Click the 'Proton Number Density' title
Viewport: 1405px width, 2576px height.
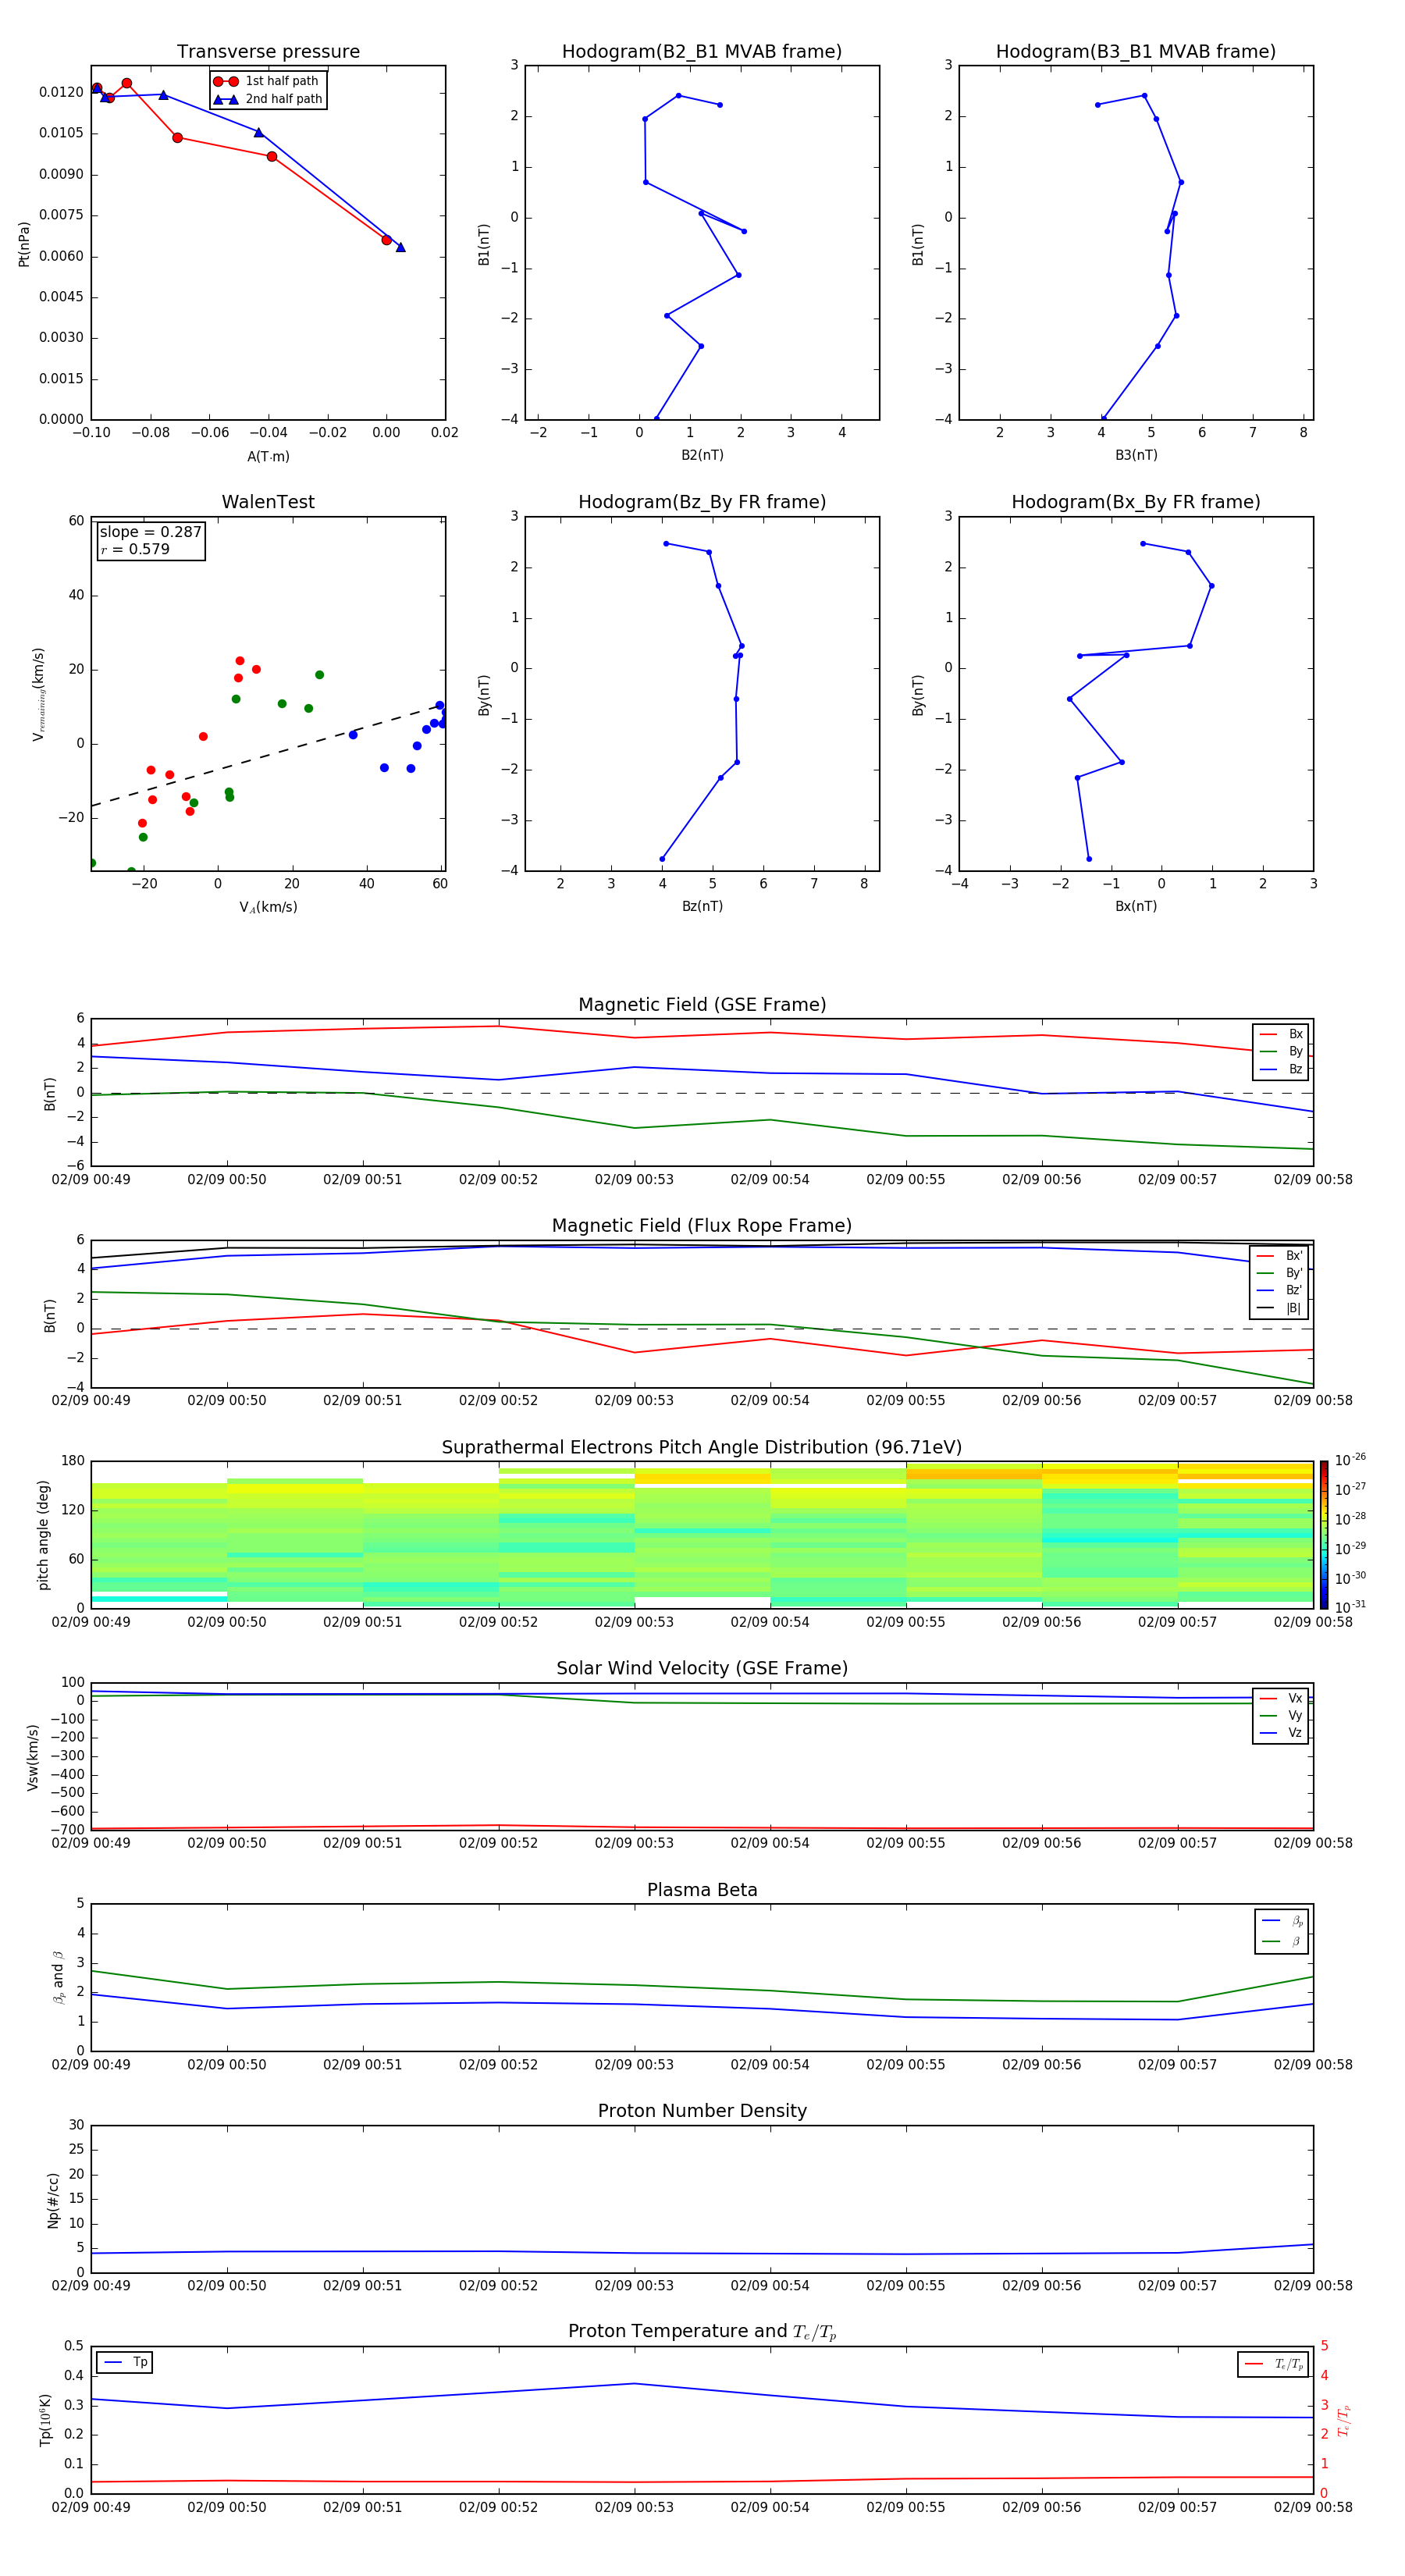coord(702,2111)
